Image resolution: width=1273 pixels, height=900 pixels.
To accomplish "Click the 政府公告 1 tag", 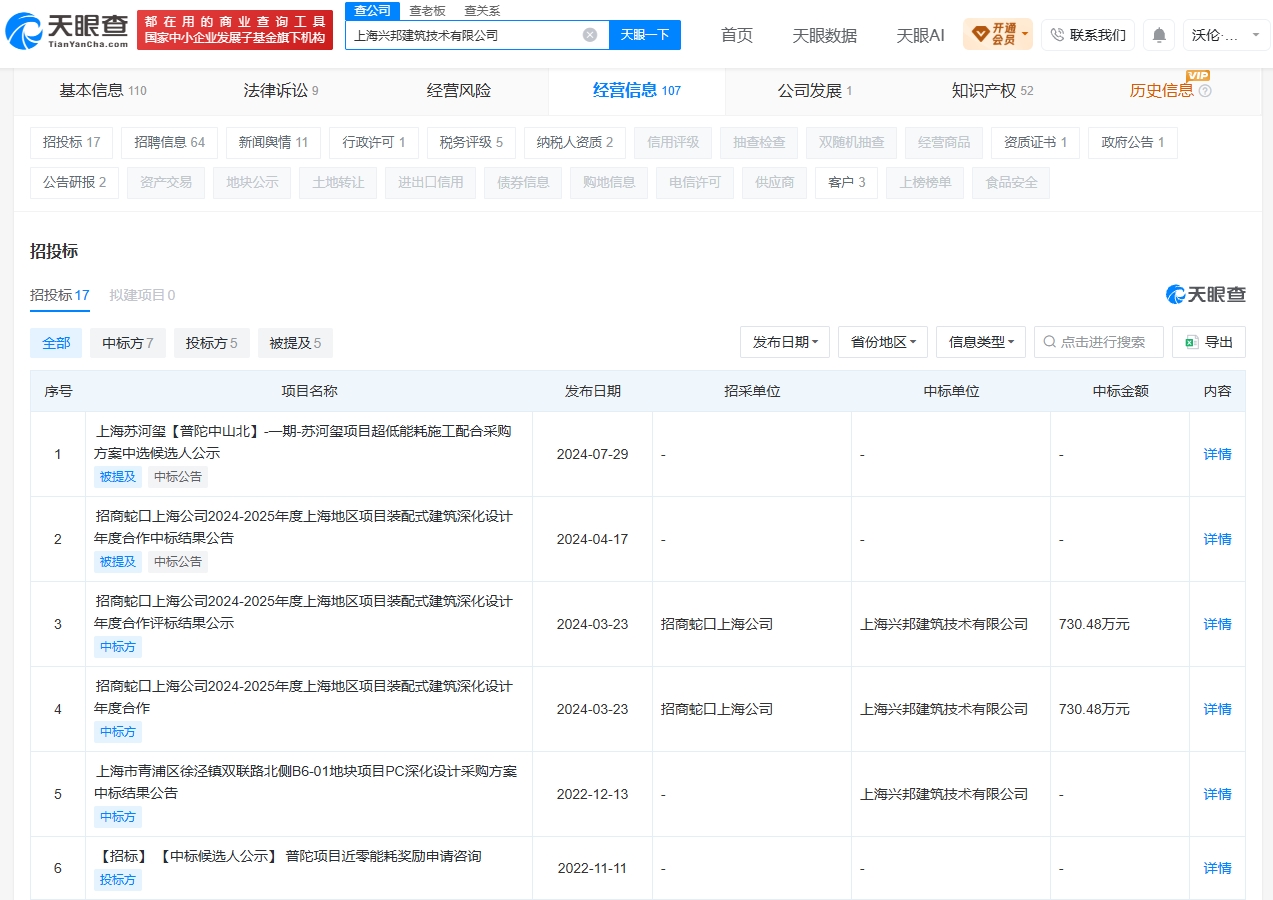I will pyautogui.click(x=1133, y=142).
